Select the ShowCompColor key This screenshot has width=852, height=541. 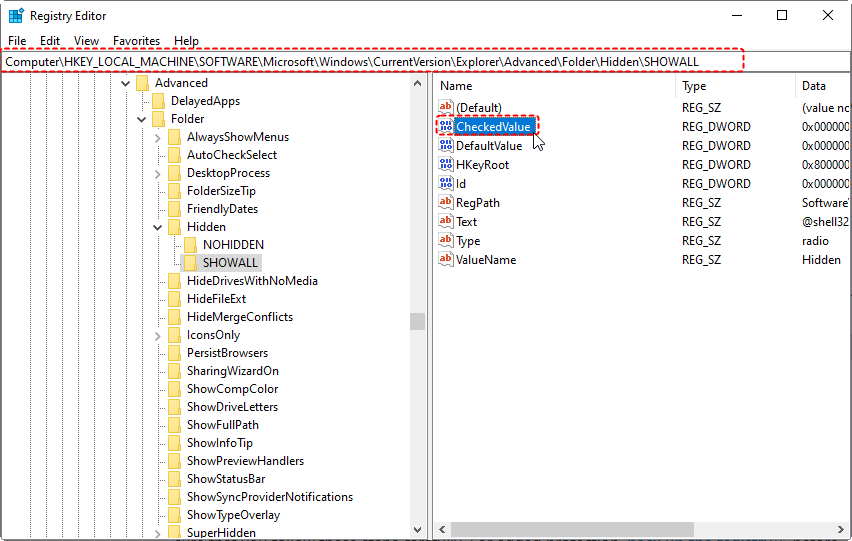click(x=232, y=388)
